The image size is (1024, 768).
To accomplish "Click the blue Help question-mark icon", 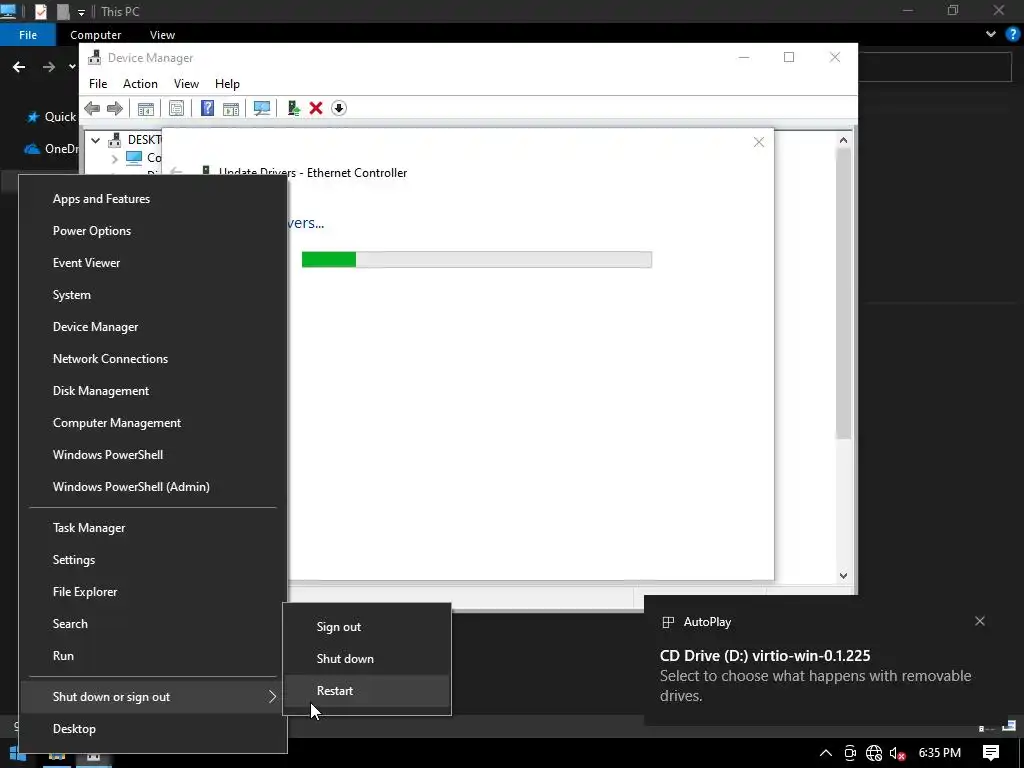I will tap(207, 108).
